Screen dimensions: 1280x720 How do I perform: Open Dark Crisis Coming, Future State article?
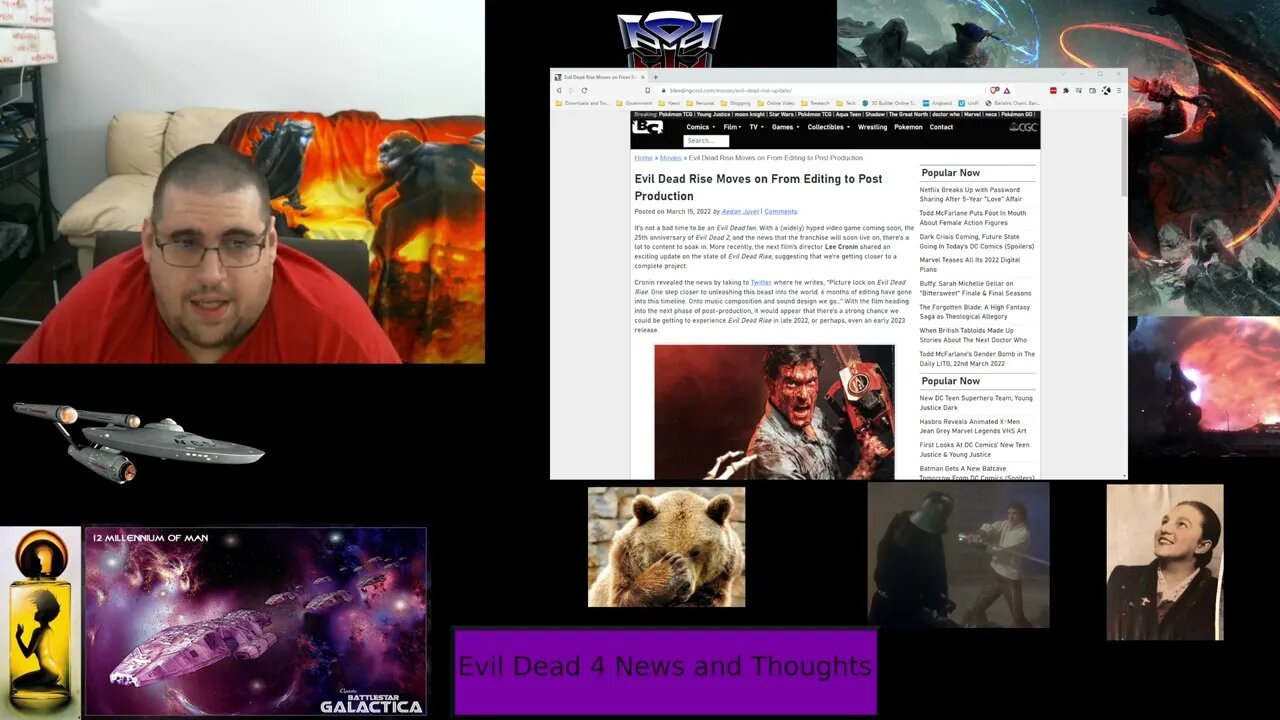tap(977, 242)
